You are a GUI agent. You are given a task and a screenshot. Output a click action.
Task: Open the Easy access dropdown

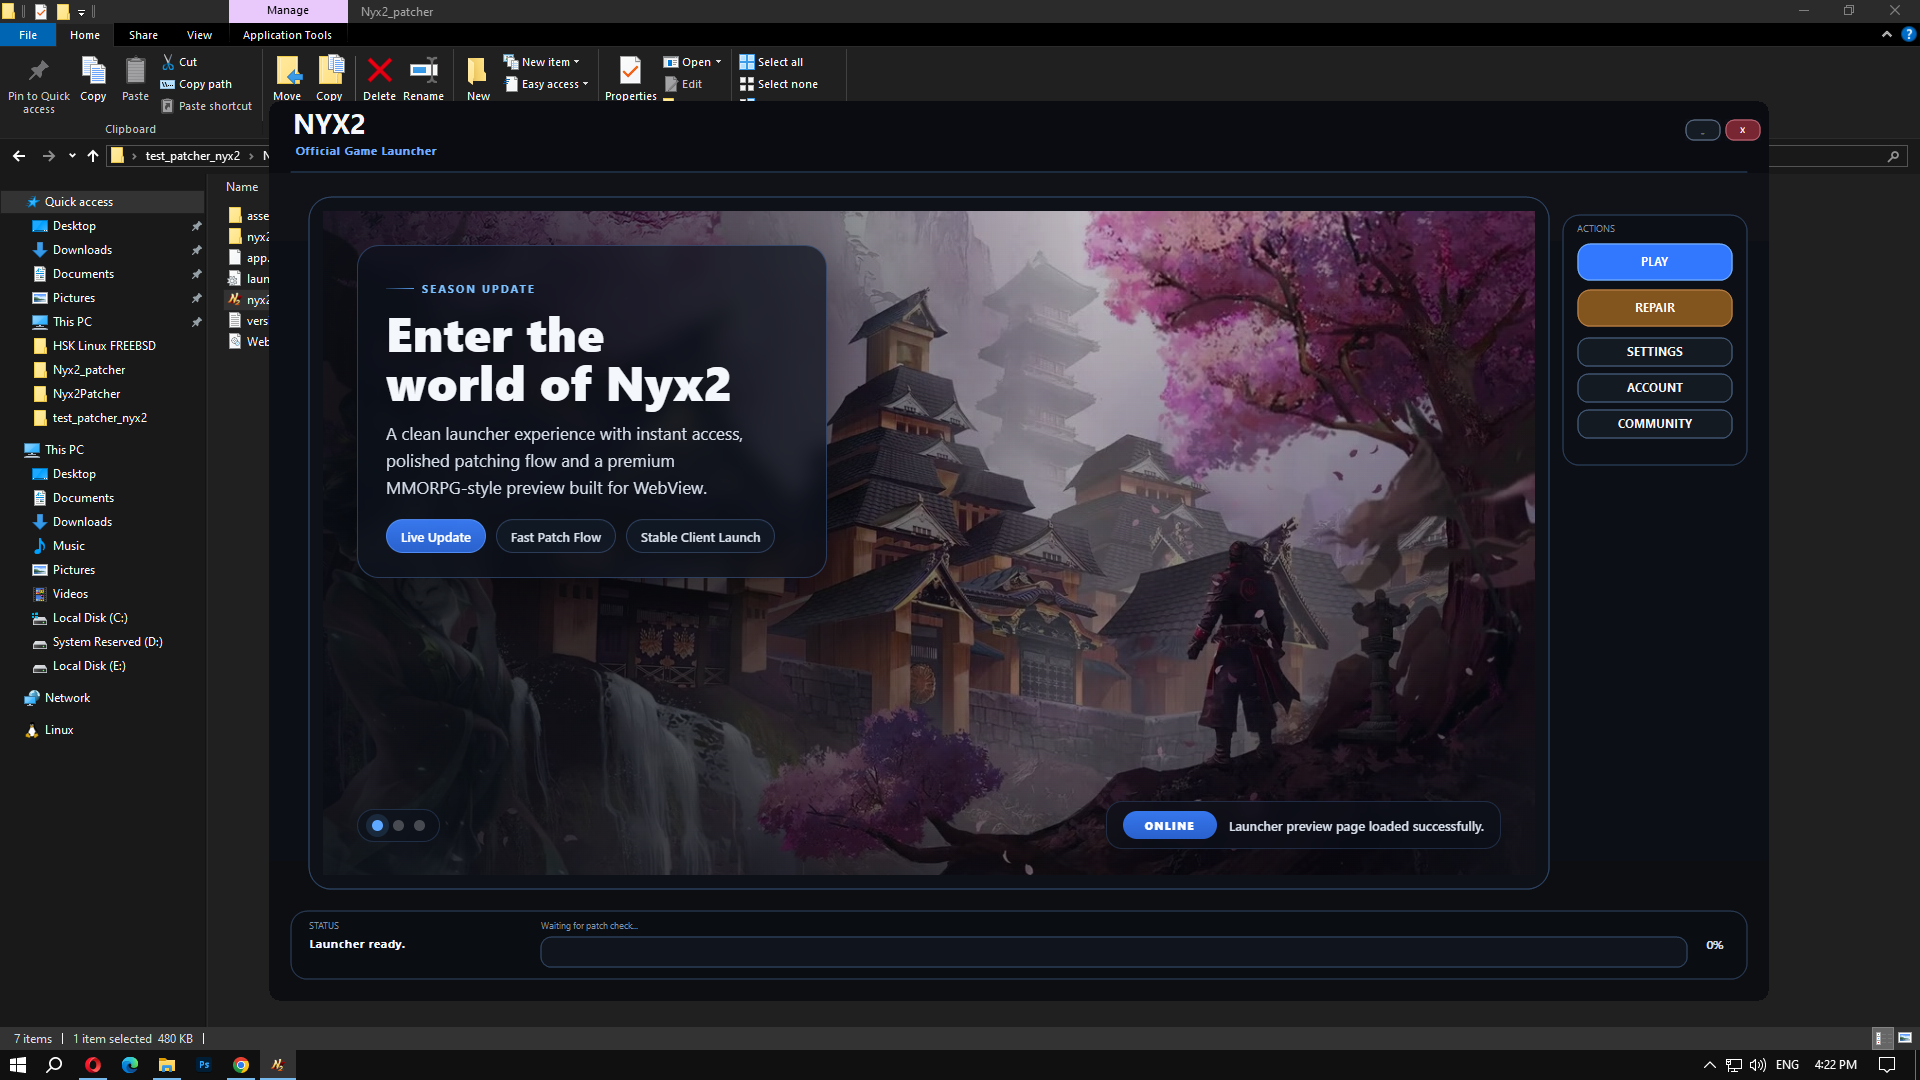click(546, 84)
